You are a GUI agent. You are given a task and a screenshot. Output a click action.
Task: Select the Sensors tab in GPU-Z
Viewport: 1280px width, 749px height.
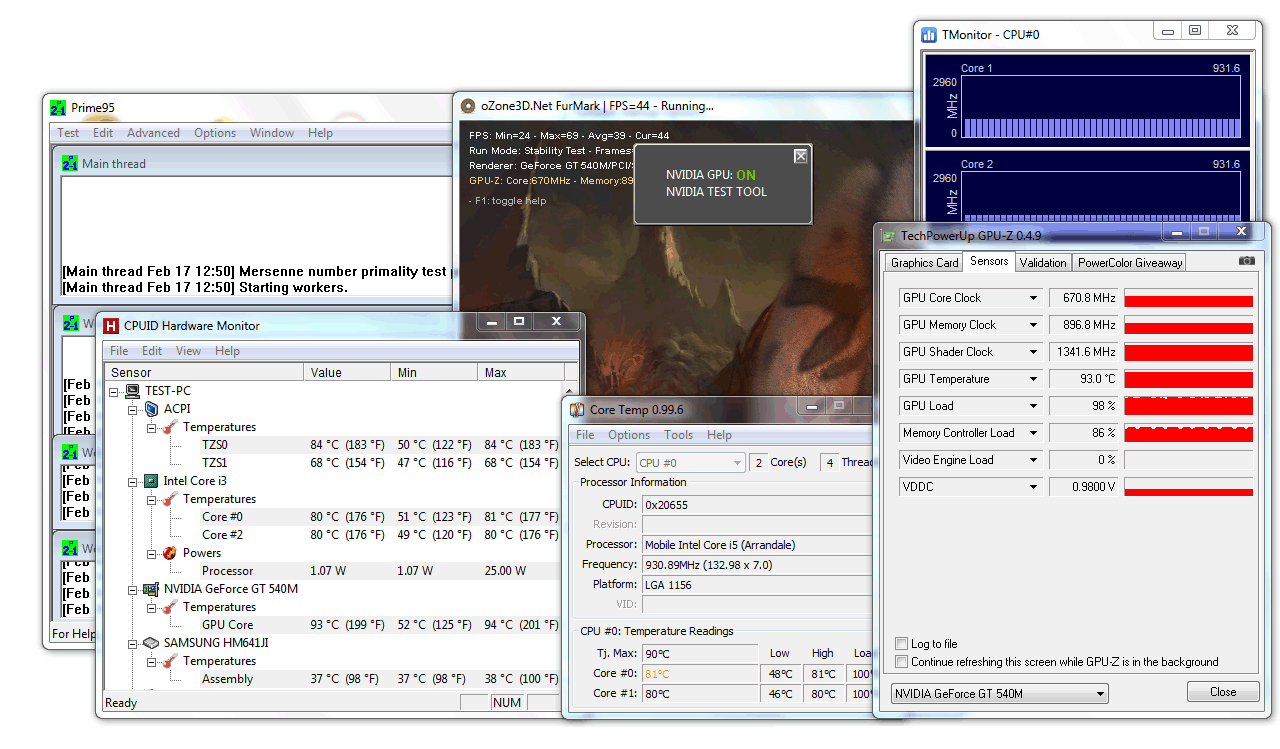click(989, 261)
